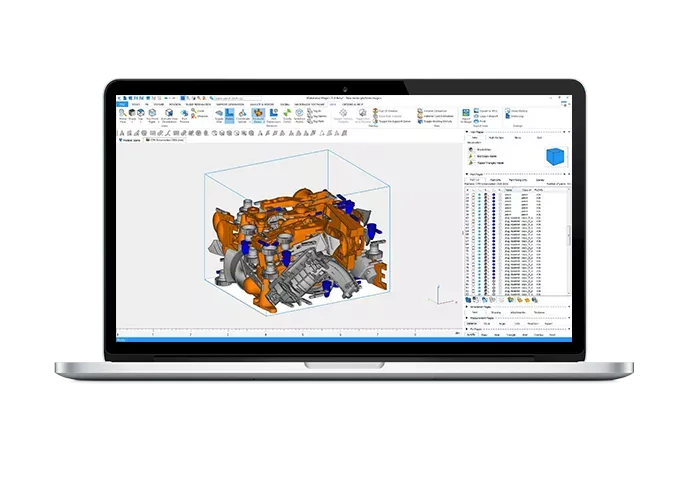Toggle the Grid display button
The image size is (690, 480).
(219, 116)
